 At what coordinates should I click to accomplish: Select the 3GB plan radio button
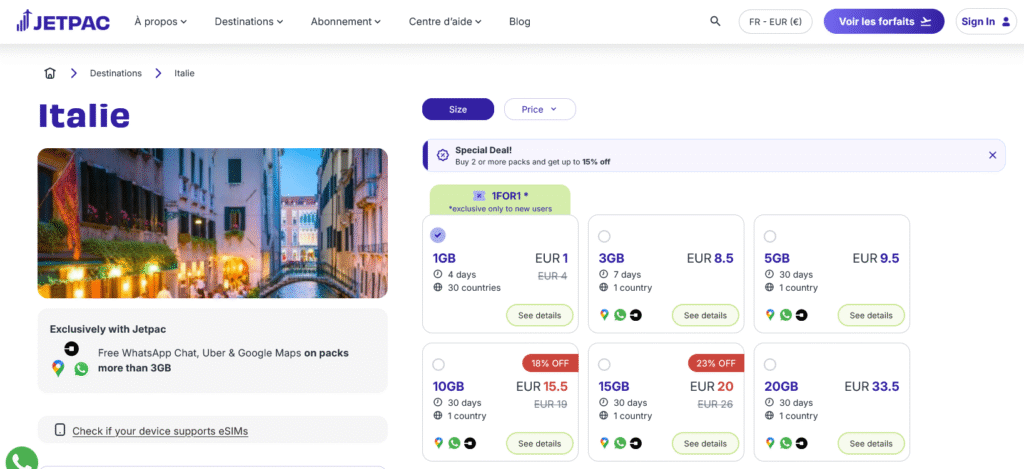pos(604,236)
